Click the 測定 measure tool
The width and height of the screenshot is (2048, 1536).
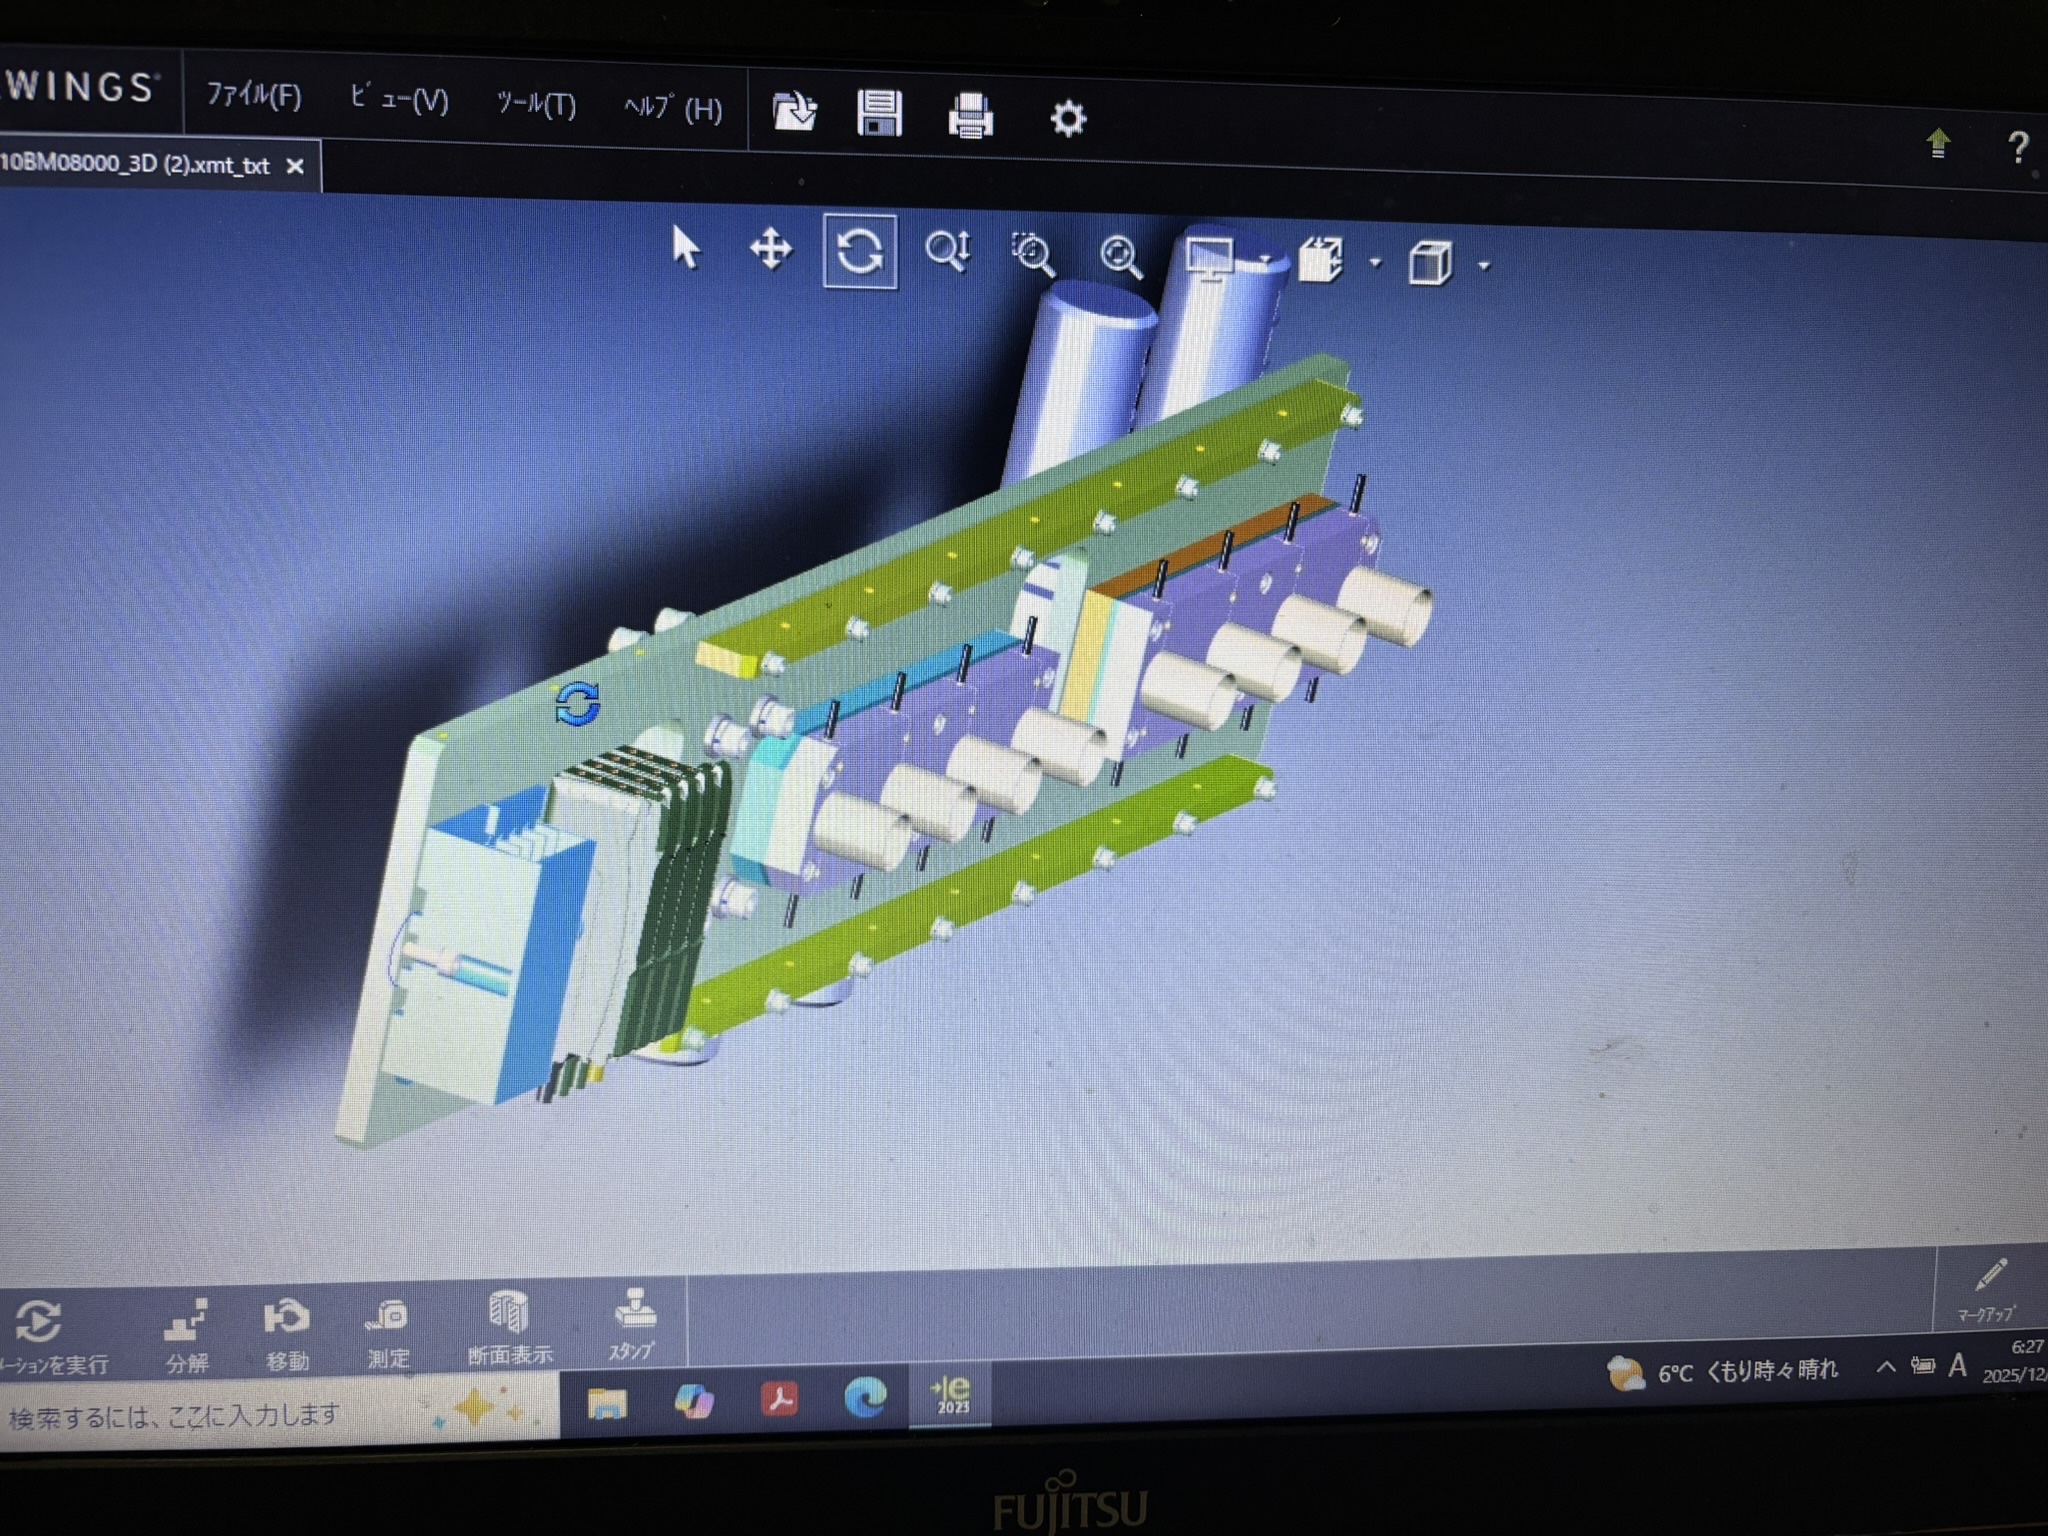point(388,1332)
